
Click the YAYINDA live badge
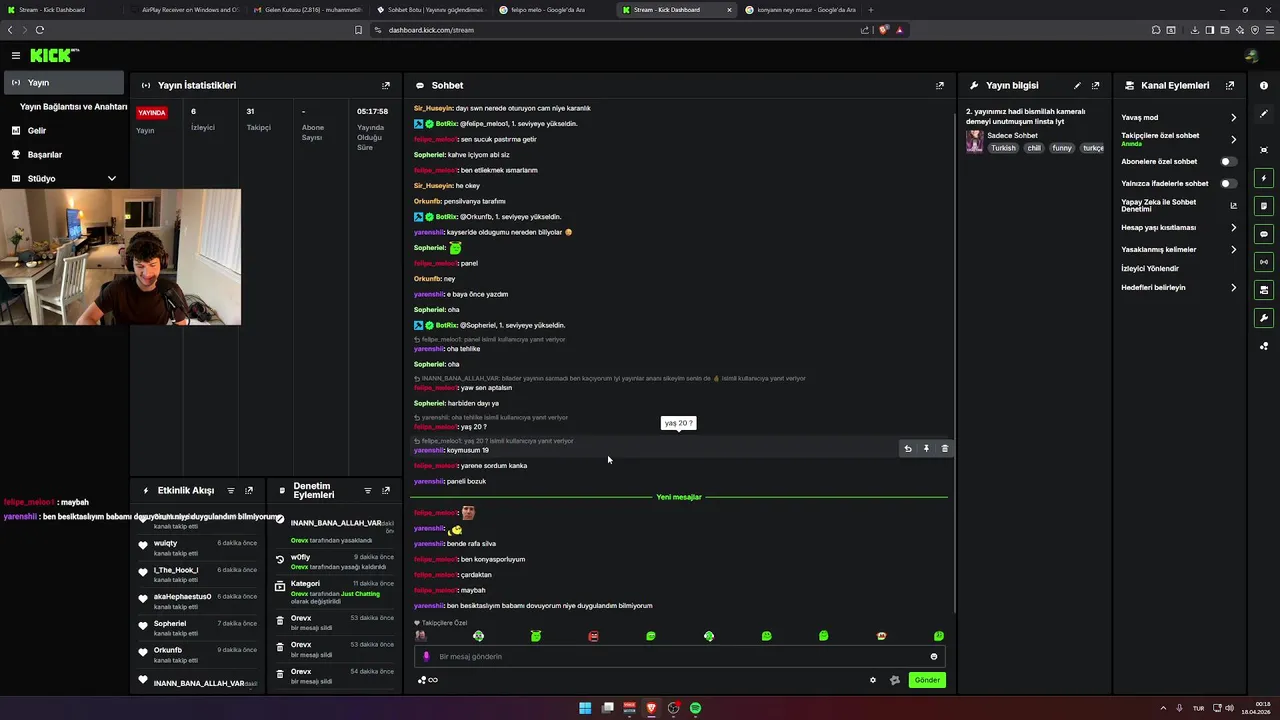point(152,113)
